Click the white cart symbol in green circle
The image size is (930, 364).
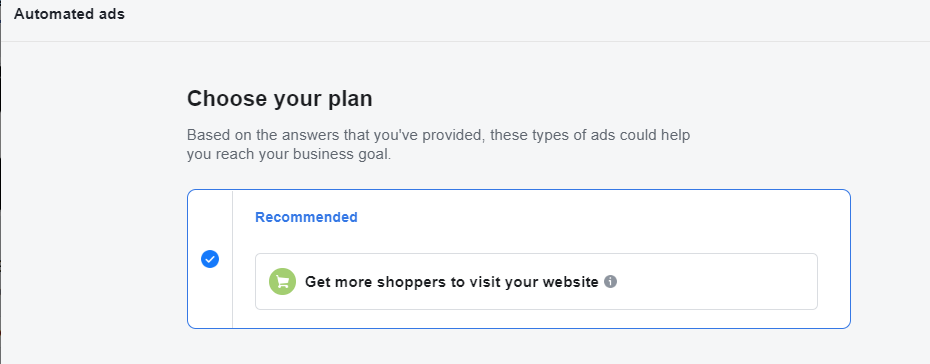282,282
